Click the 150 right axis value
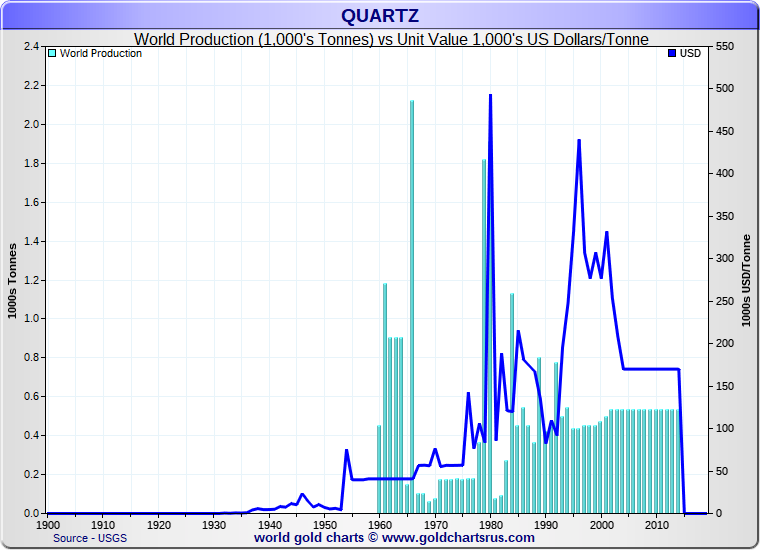The height and width of the screenshot is (550, 760). [725, 386]
